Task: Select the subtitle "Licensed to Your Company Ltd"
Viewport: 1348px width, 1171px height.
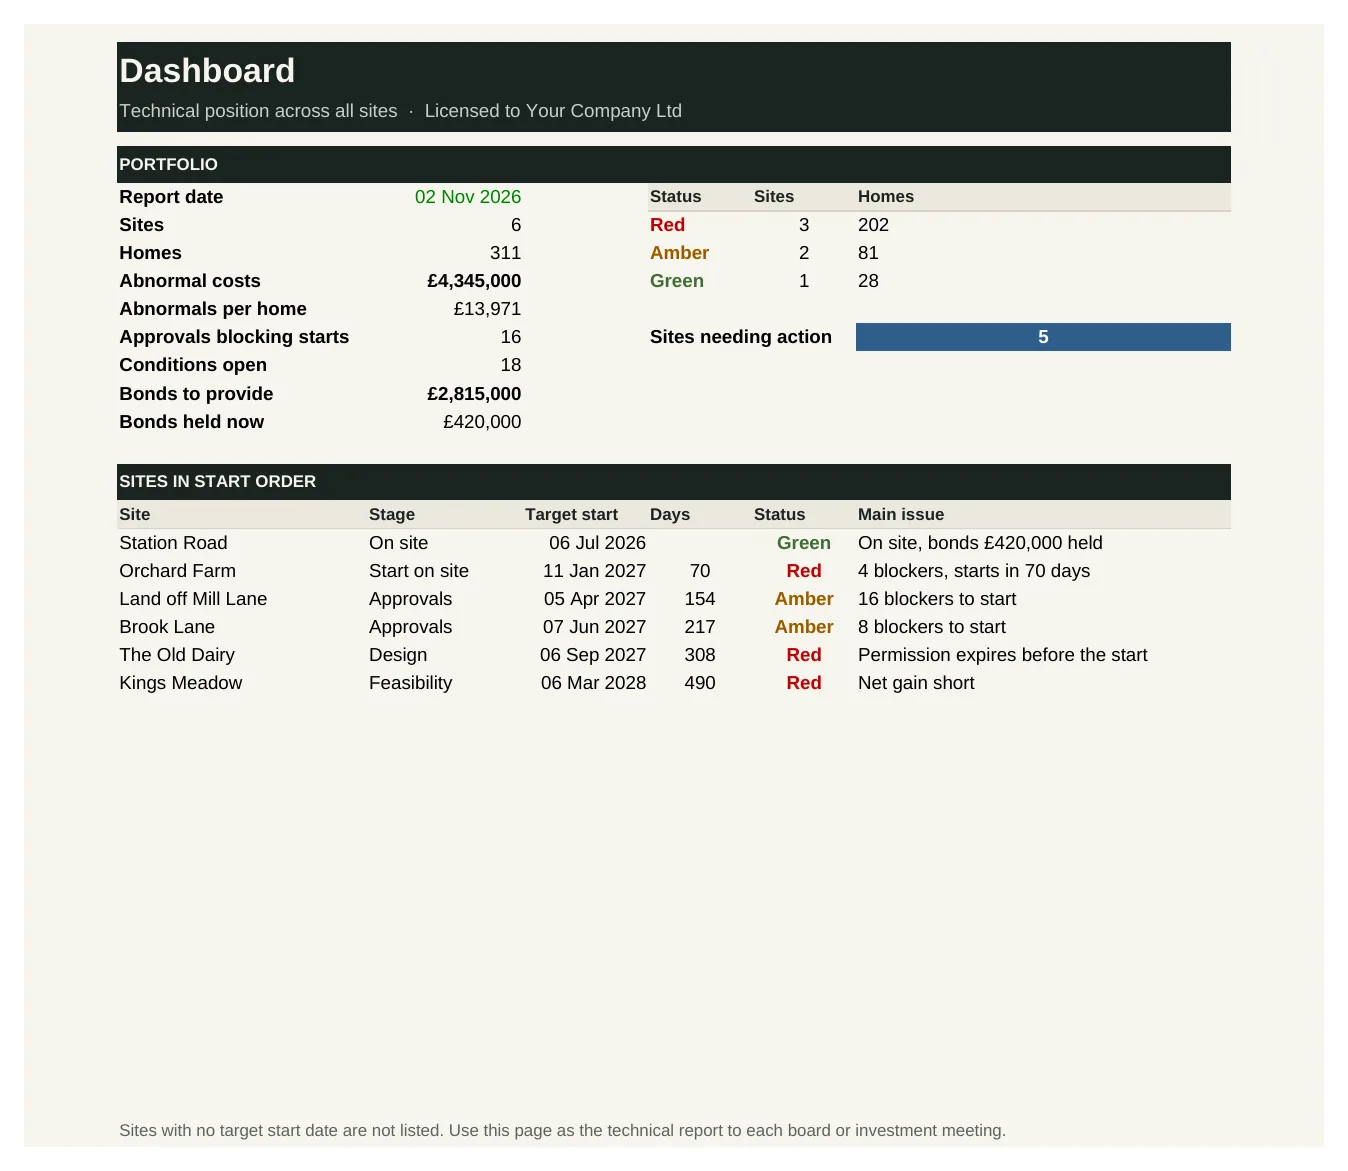Action: (553, 111)
